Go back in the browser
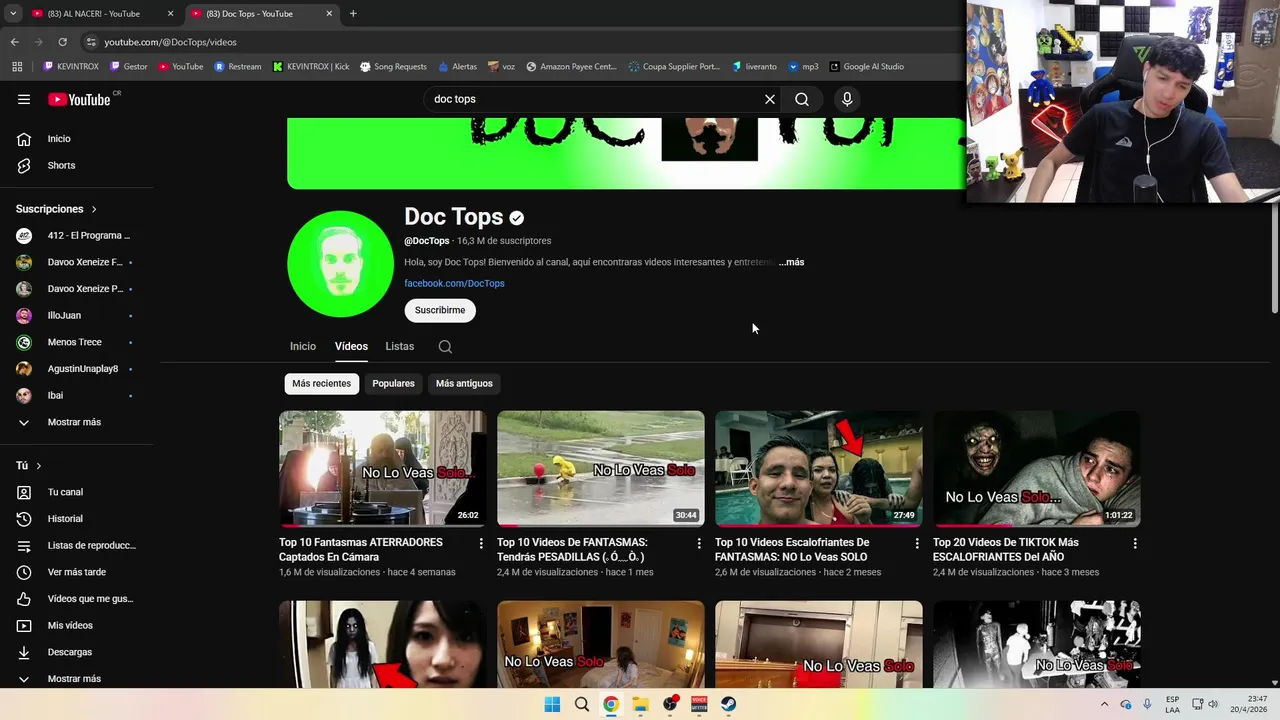 (x=14, y=42)
